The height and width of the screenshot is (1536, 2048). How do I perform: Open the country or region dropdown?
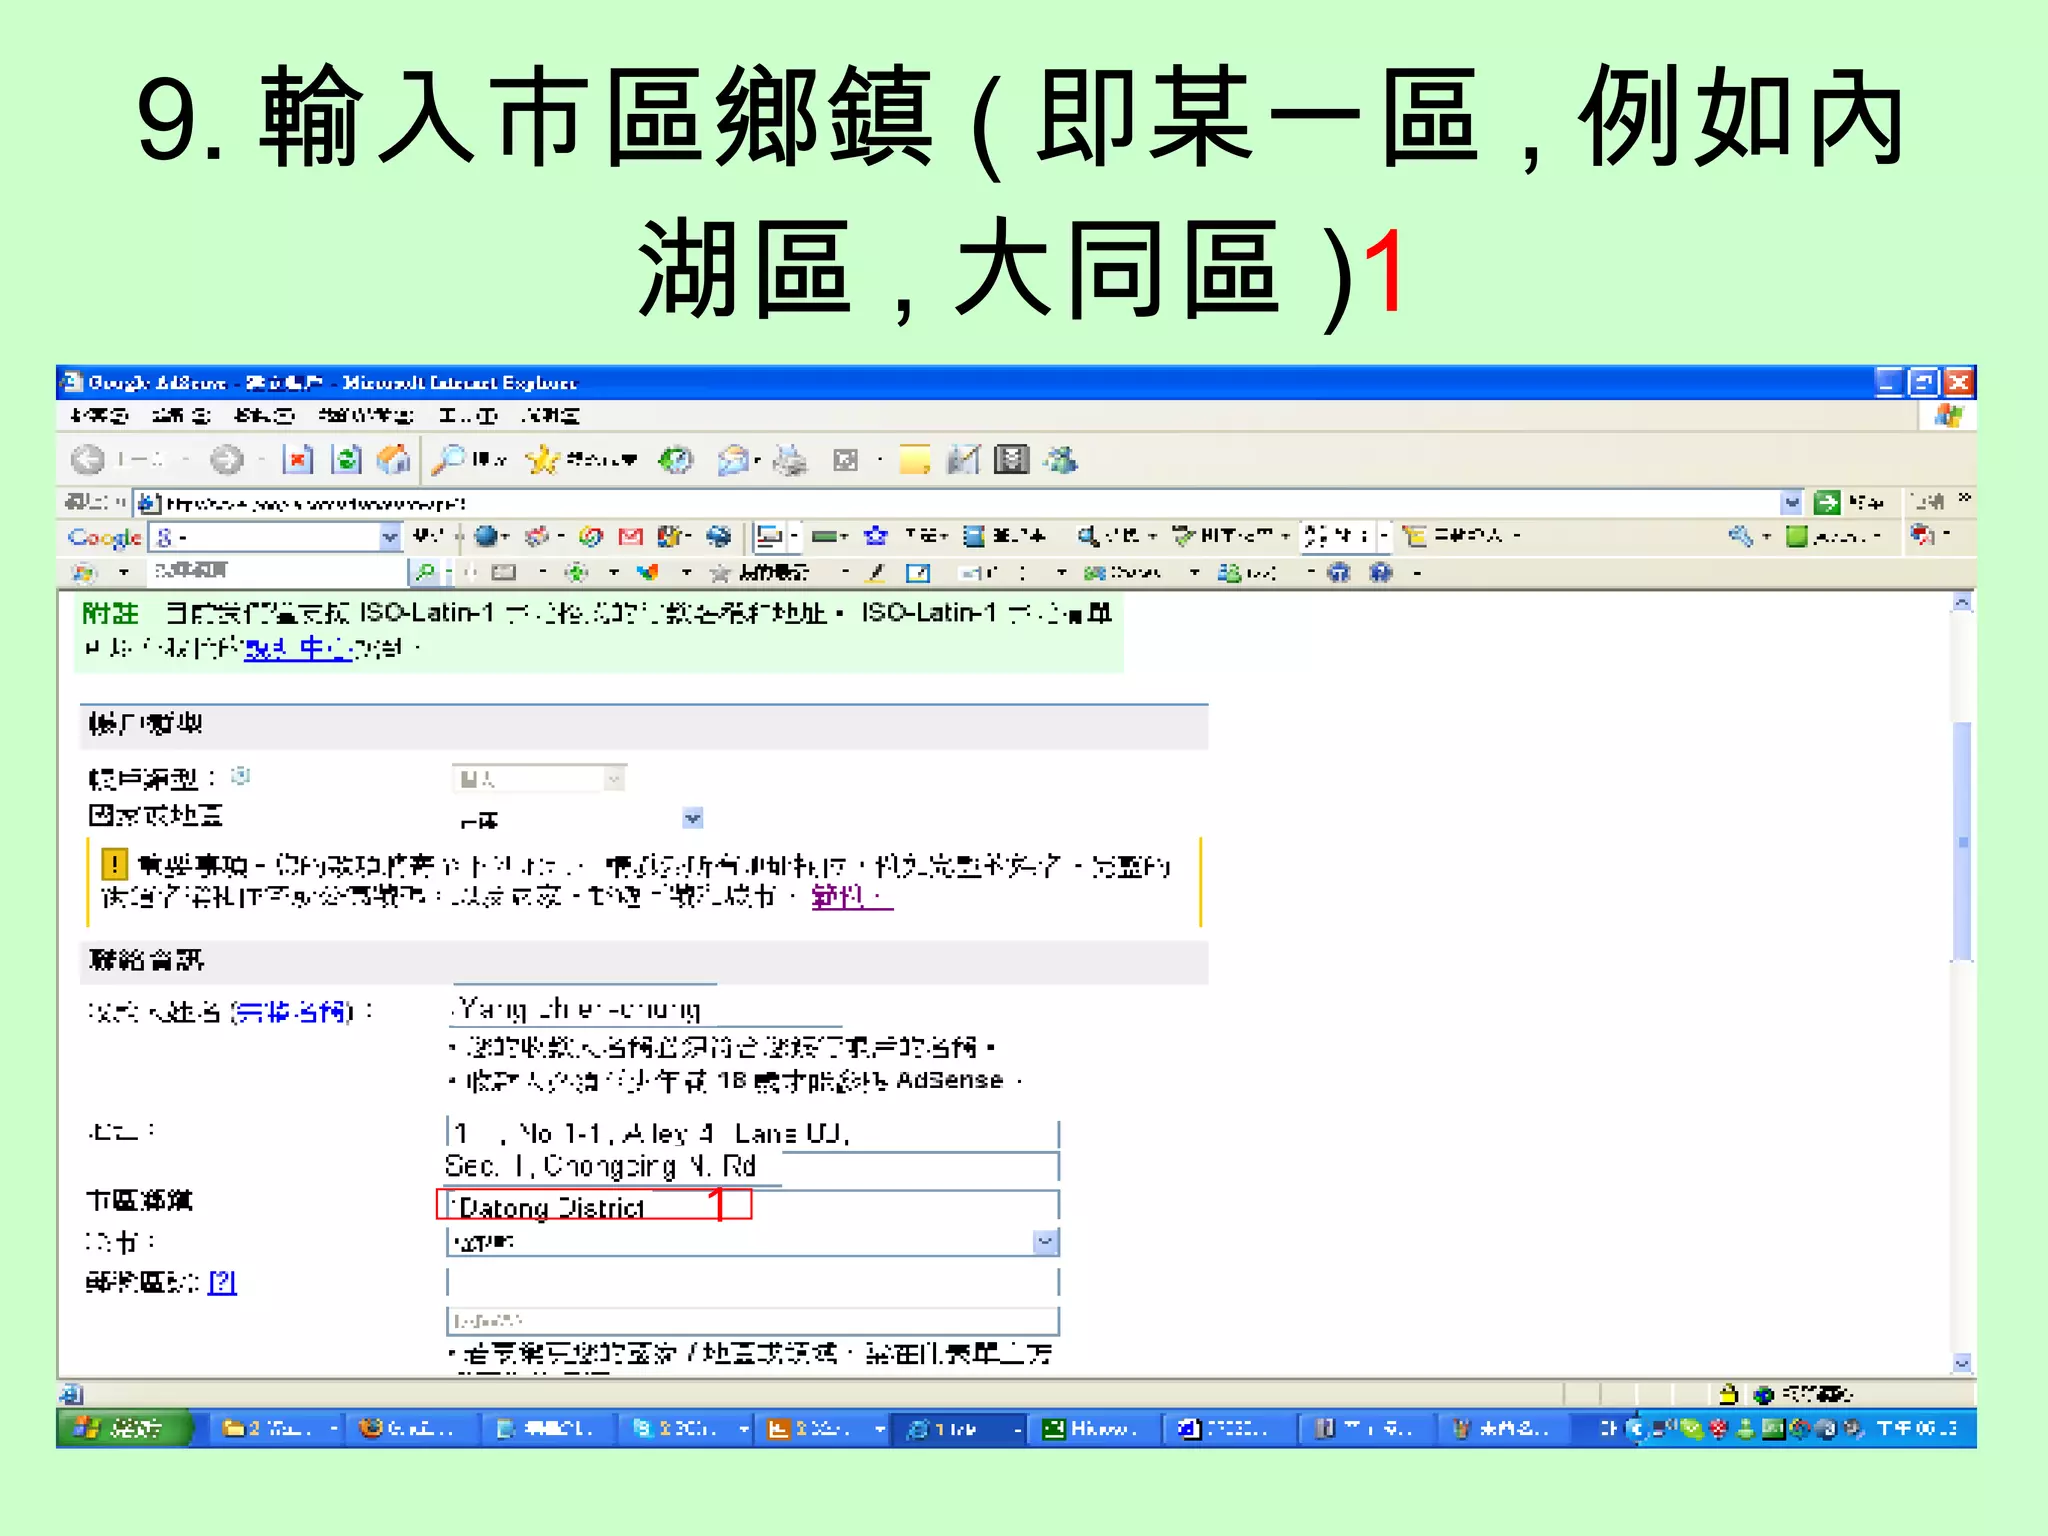[692, 818]
